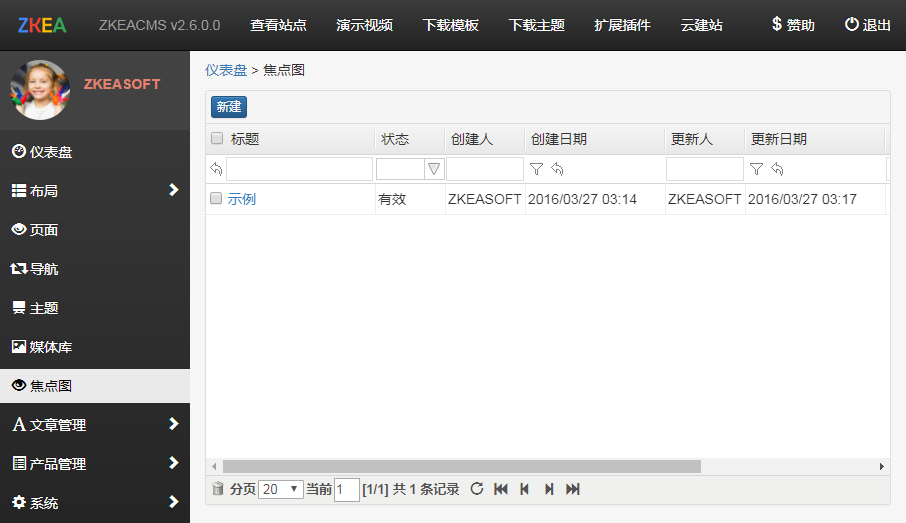Click the 仪表盘 breadcrumb link
Viewport: 906px width, 523px height.
(x=226, y=70)
